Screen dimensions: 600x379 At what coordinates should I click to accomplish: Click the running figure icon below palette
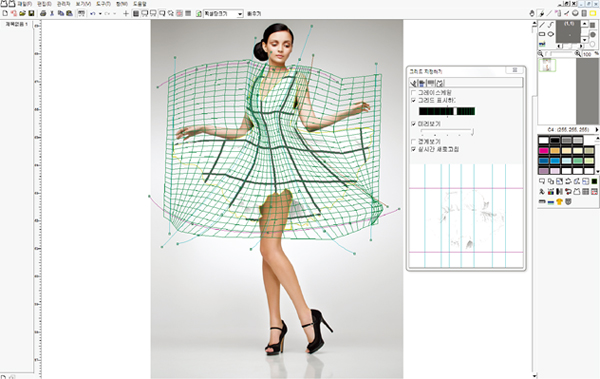pyautogui.click(x=542, y=191)
